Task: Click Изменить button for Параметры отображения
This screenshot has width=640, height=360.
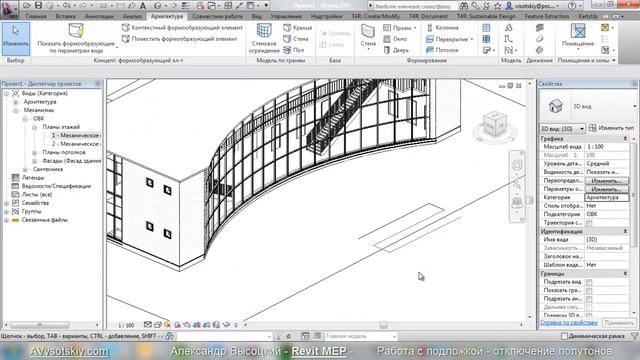Action: click(x=607, y=189)
